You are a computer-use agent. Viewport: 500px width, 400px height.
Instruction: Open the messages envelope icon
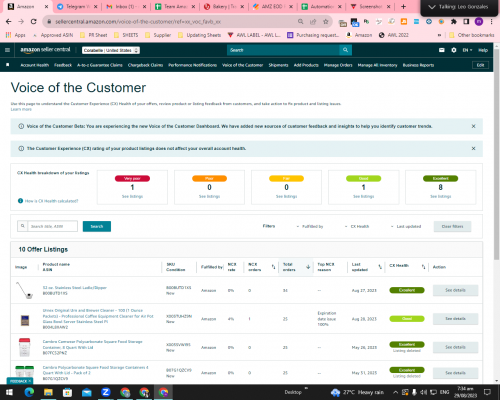pyautogui.click(x=442, y=50)
